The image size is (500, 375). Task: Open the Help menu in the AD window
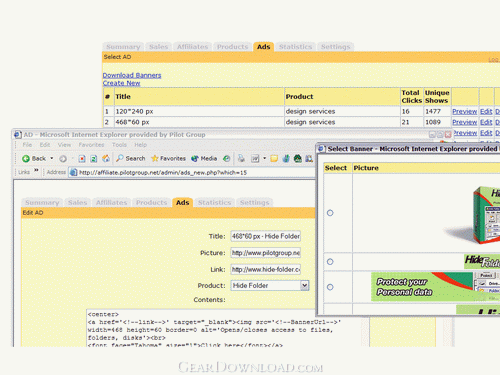(x=140, y=145)
